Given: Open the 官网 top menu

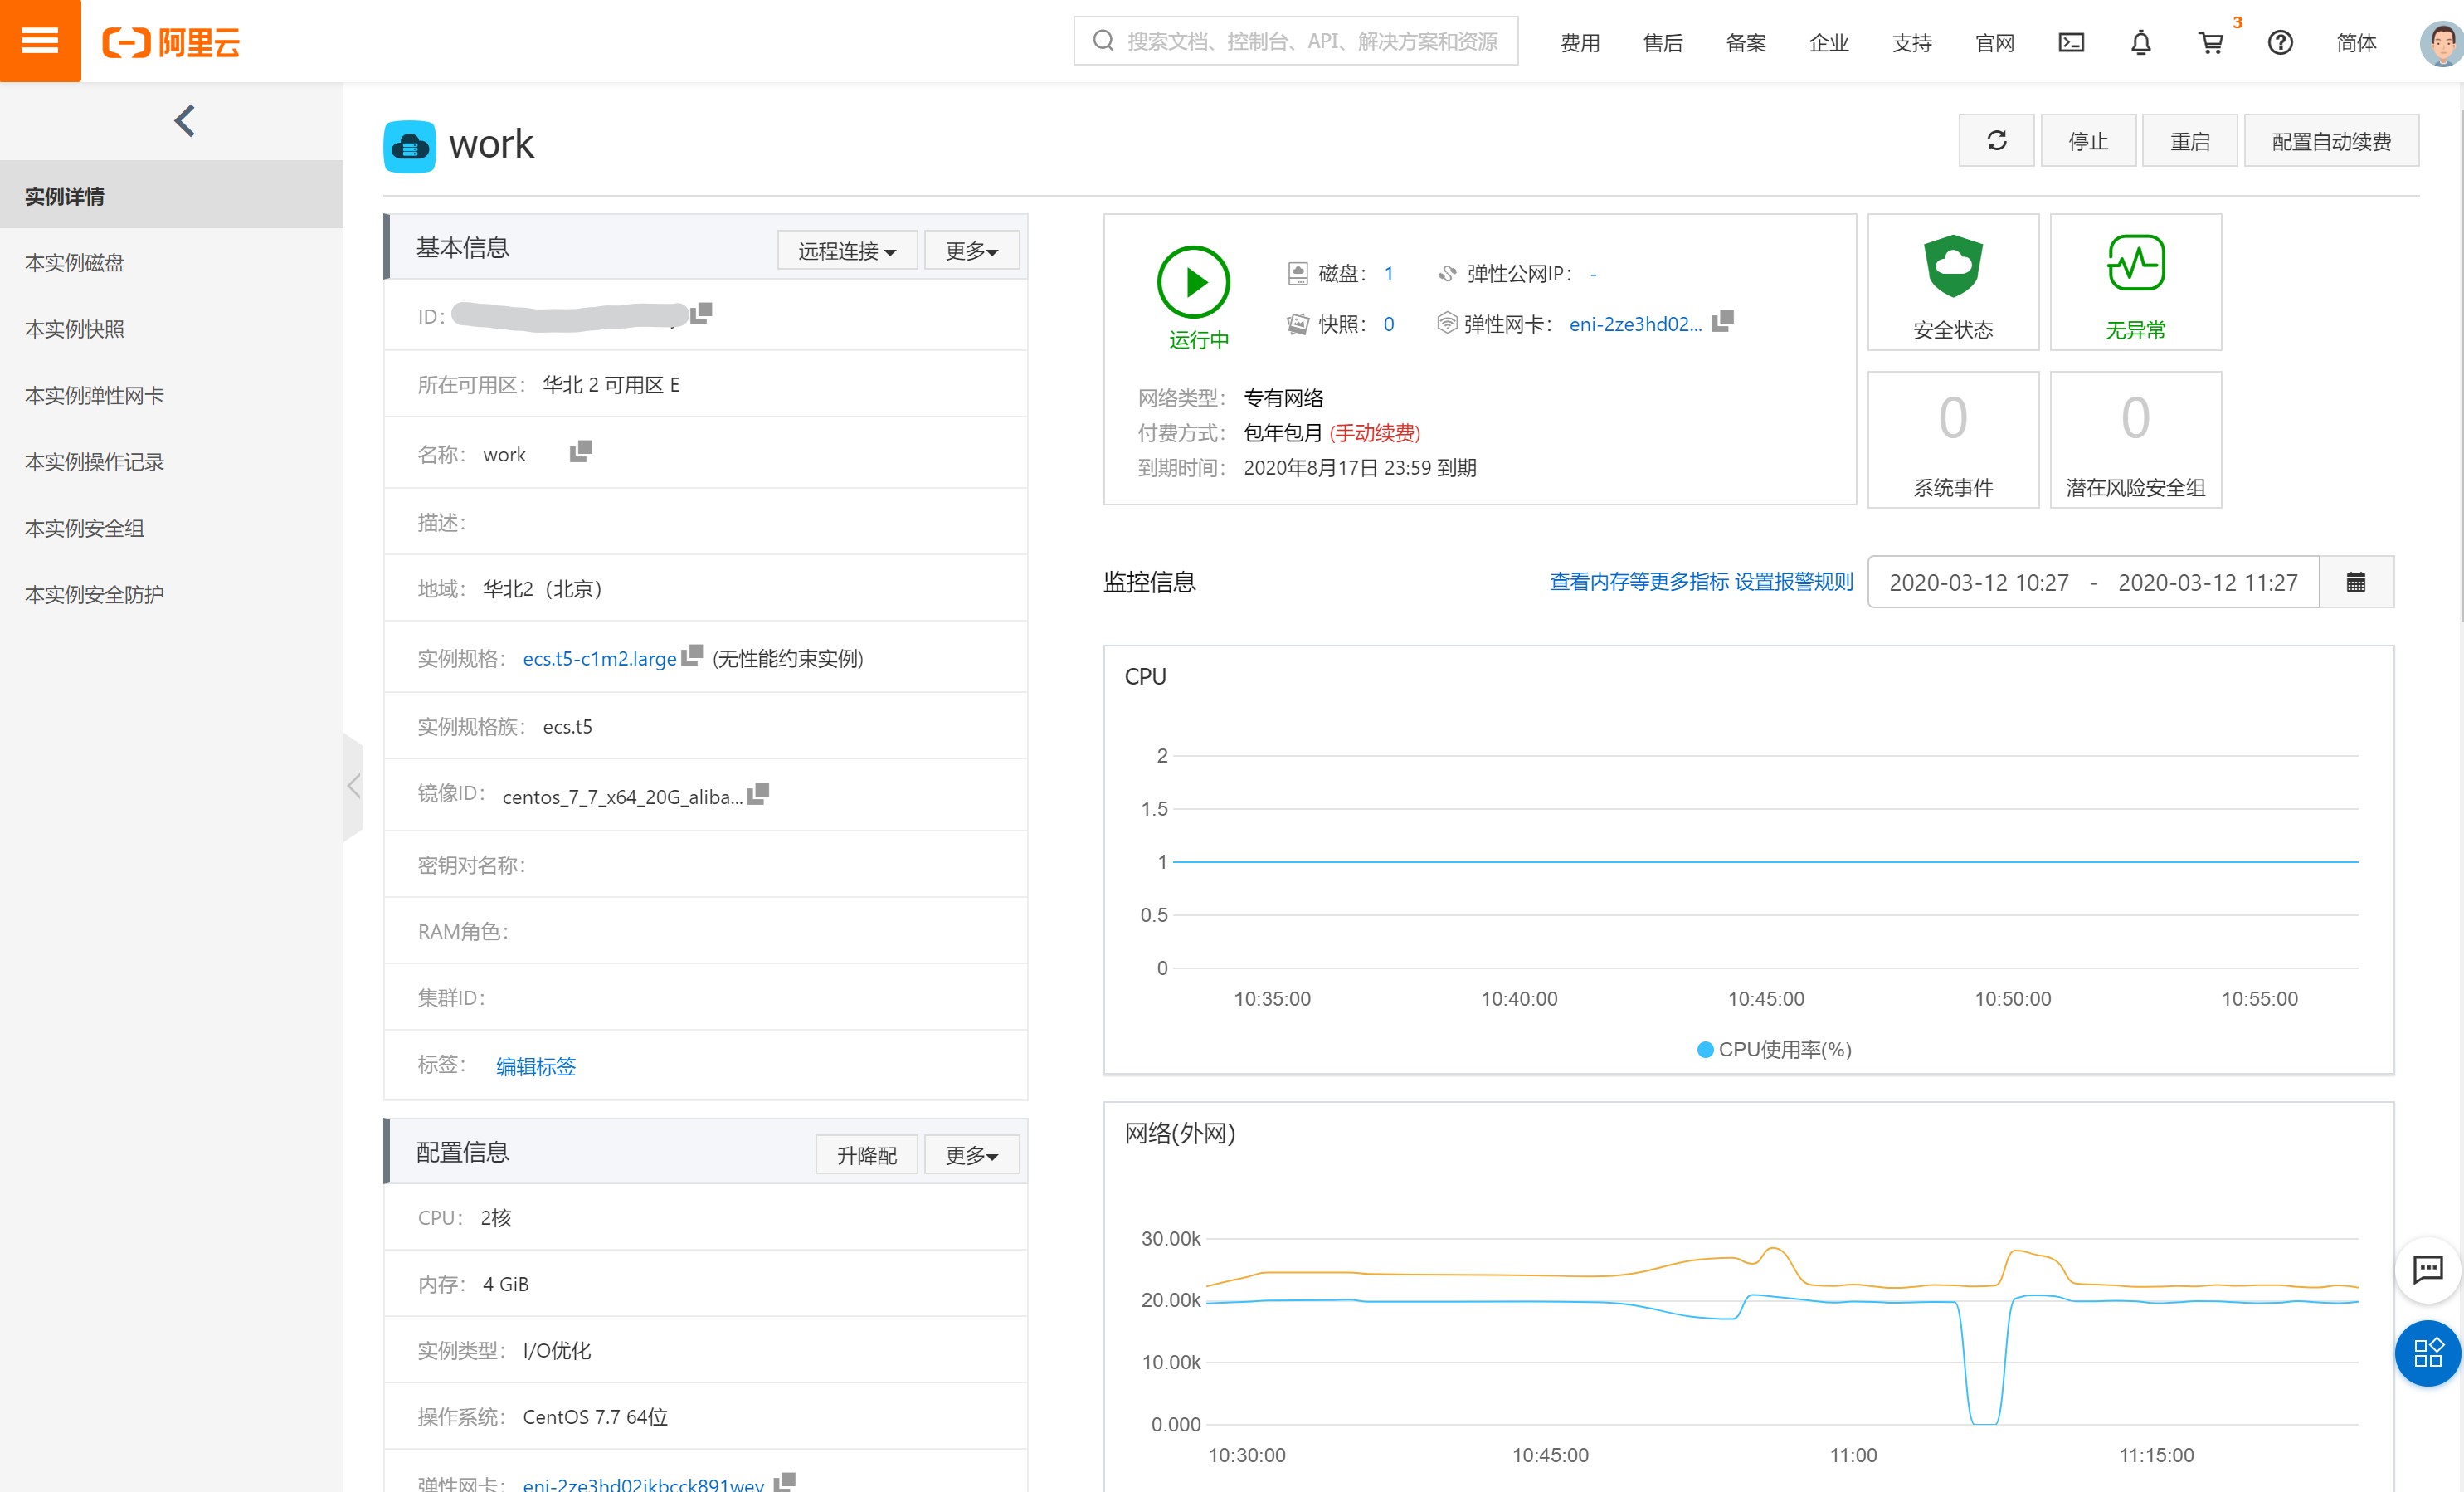Looking at the screenshot, I should pyautogui.click(x=1995, y=43).
